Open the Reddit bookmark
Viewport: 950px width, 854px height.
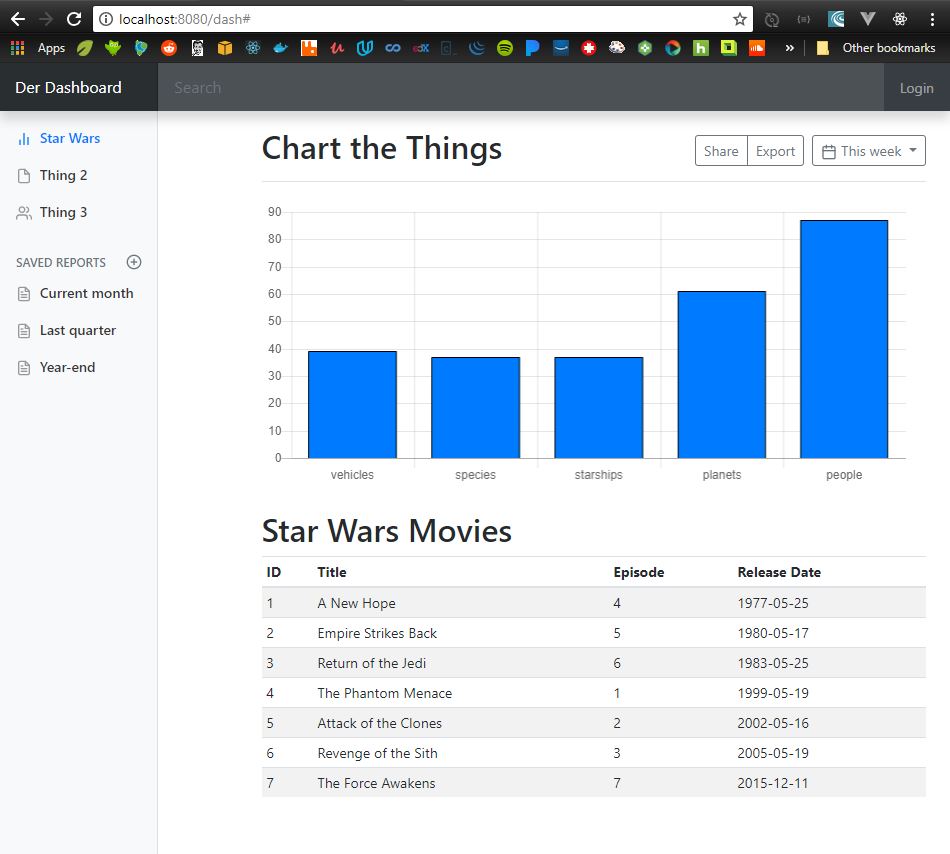pyautogui.click(x=169, y=48)
